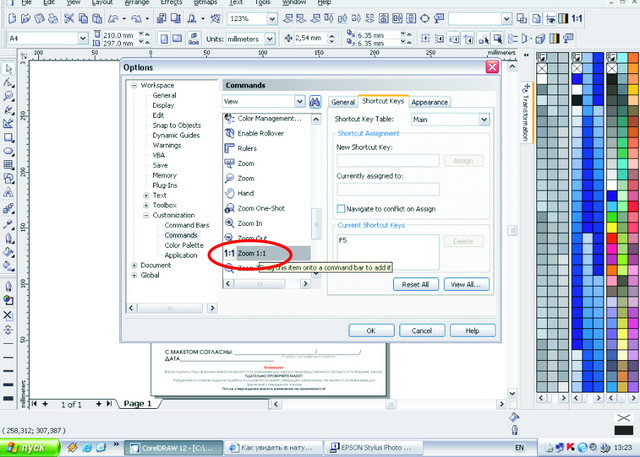Switch to the Shortcut Keys tab
The image size is (640, 457).
pos(383,101)
